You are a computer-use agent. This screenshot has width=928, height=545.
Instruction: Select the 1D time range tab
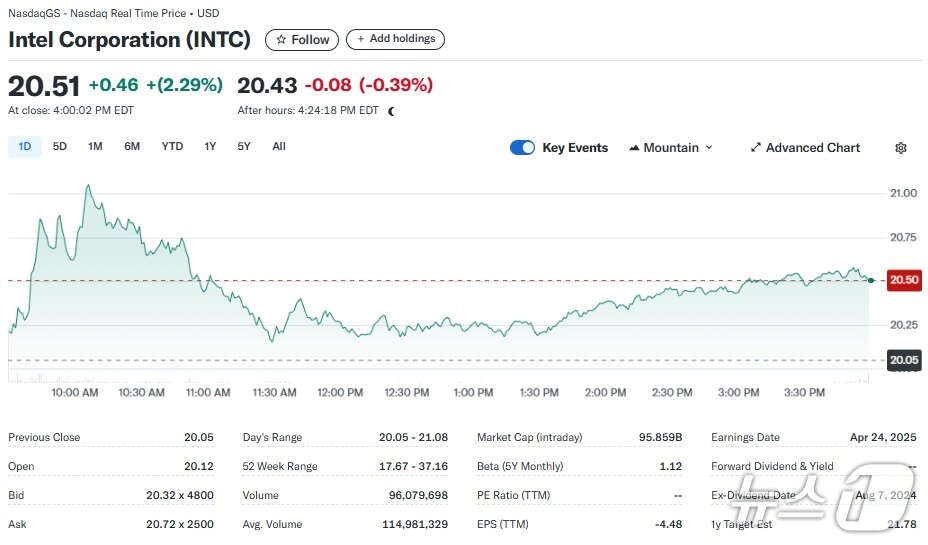[25, 147]
